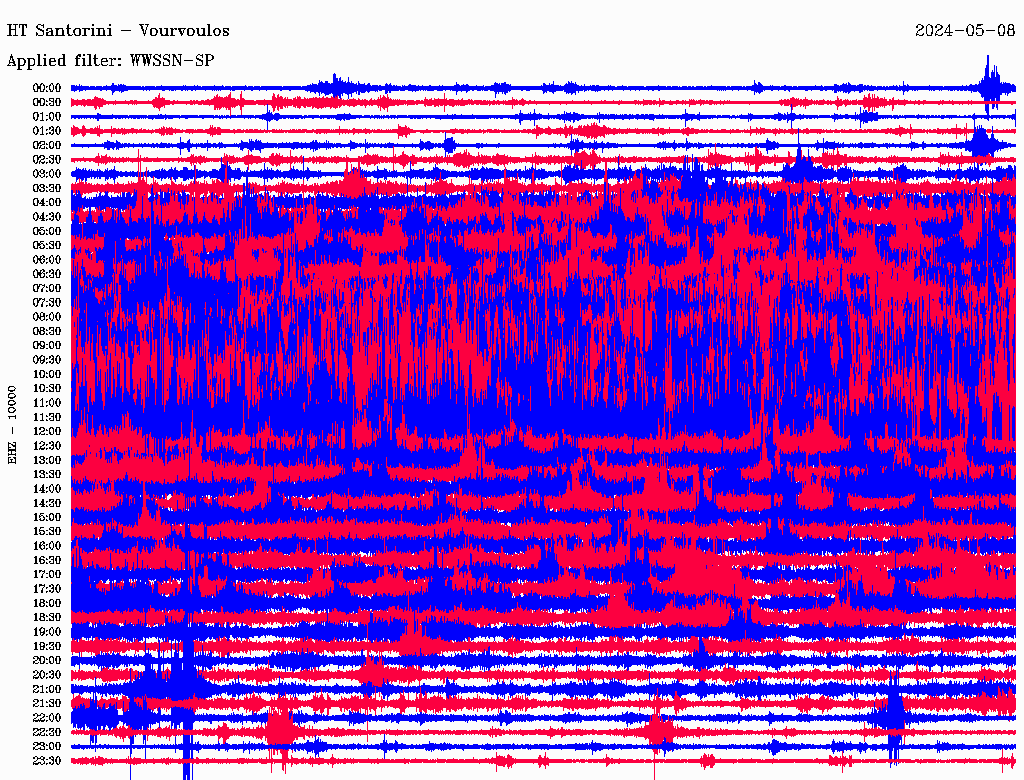Click the 02:00 time label
This screenshot has width=1024, height=780.
[47, 145]
